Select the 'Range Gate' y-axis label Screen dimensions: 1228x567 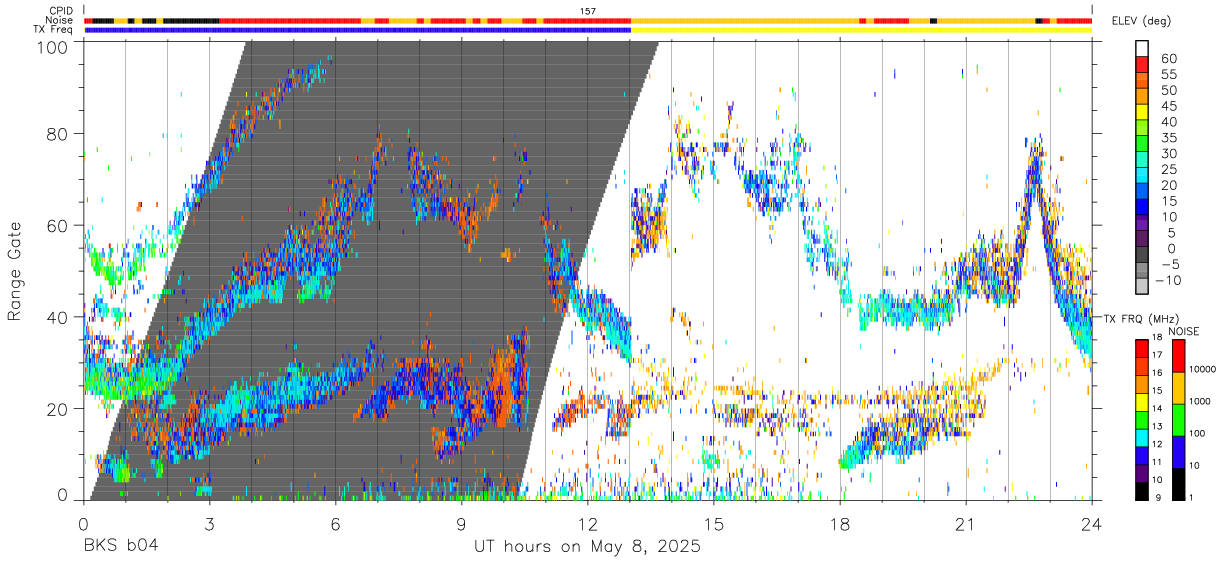click(x=15, y=271)
